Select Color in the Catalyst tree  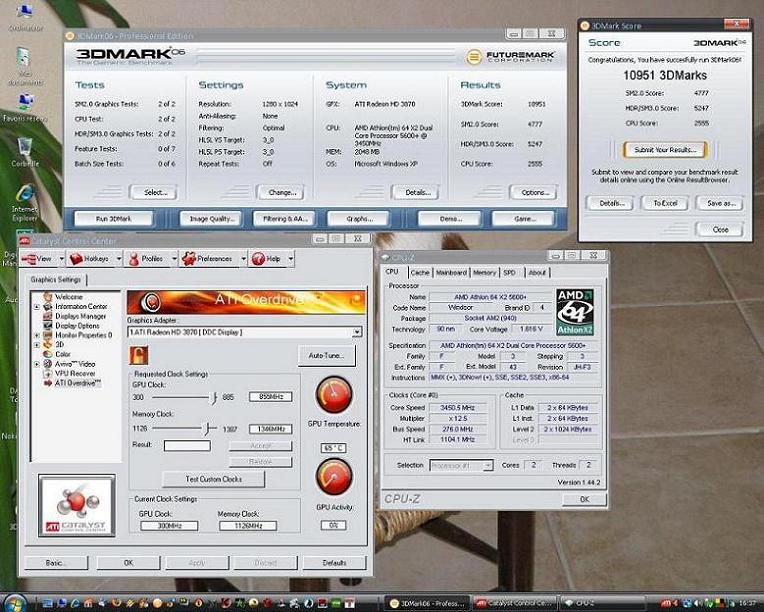click(x=63, y=354)
